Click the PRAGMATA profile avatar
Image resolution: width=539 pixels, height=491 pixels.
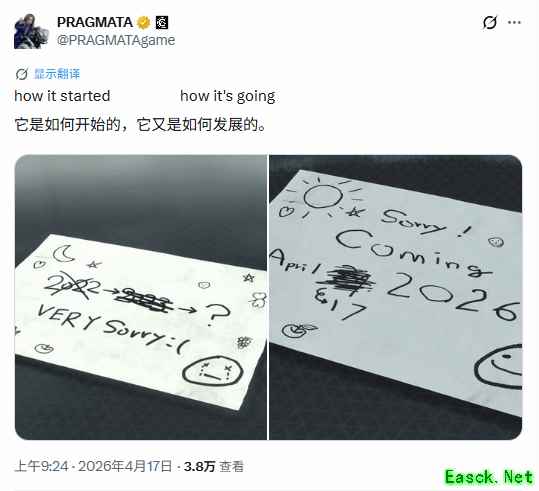(31, 32)
